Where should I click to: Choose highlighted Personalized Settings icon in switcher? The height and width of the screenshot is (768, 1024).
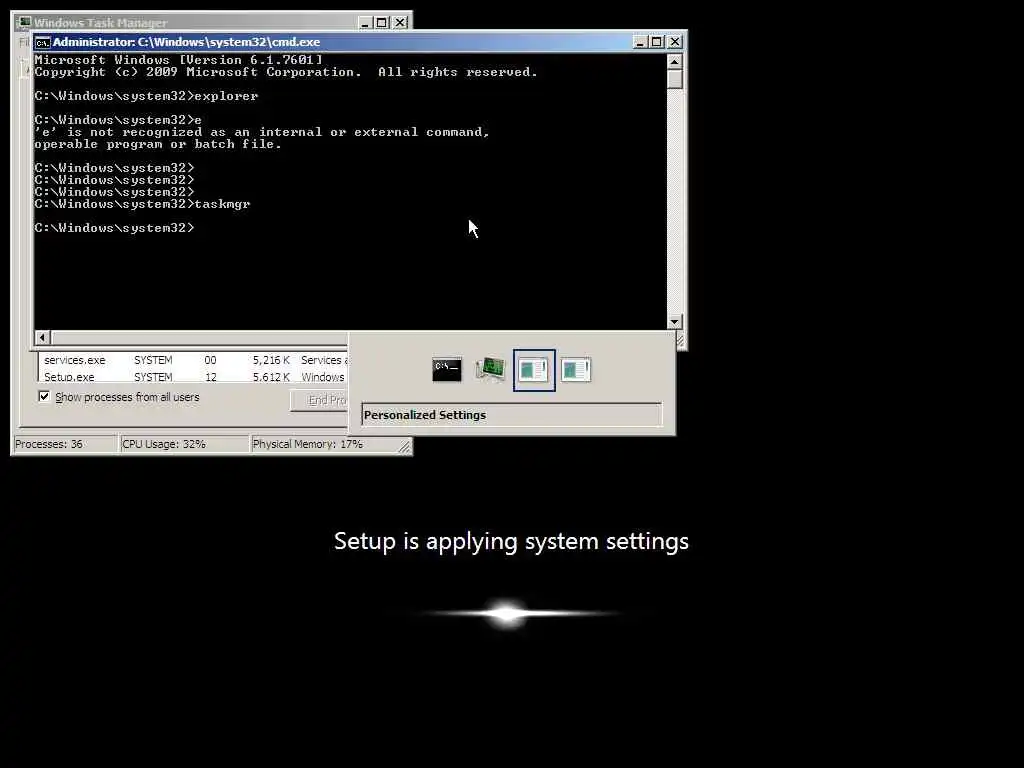[534, 370]
